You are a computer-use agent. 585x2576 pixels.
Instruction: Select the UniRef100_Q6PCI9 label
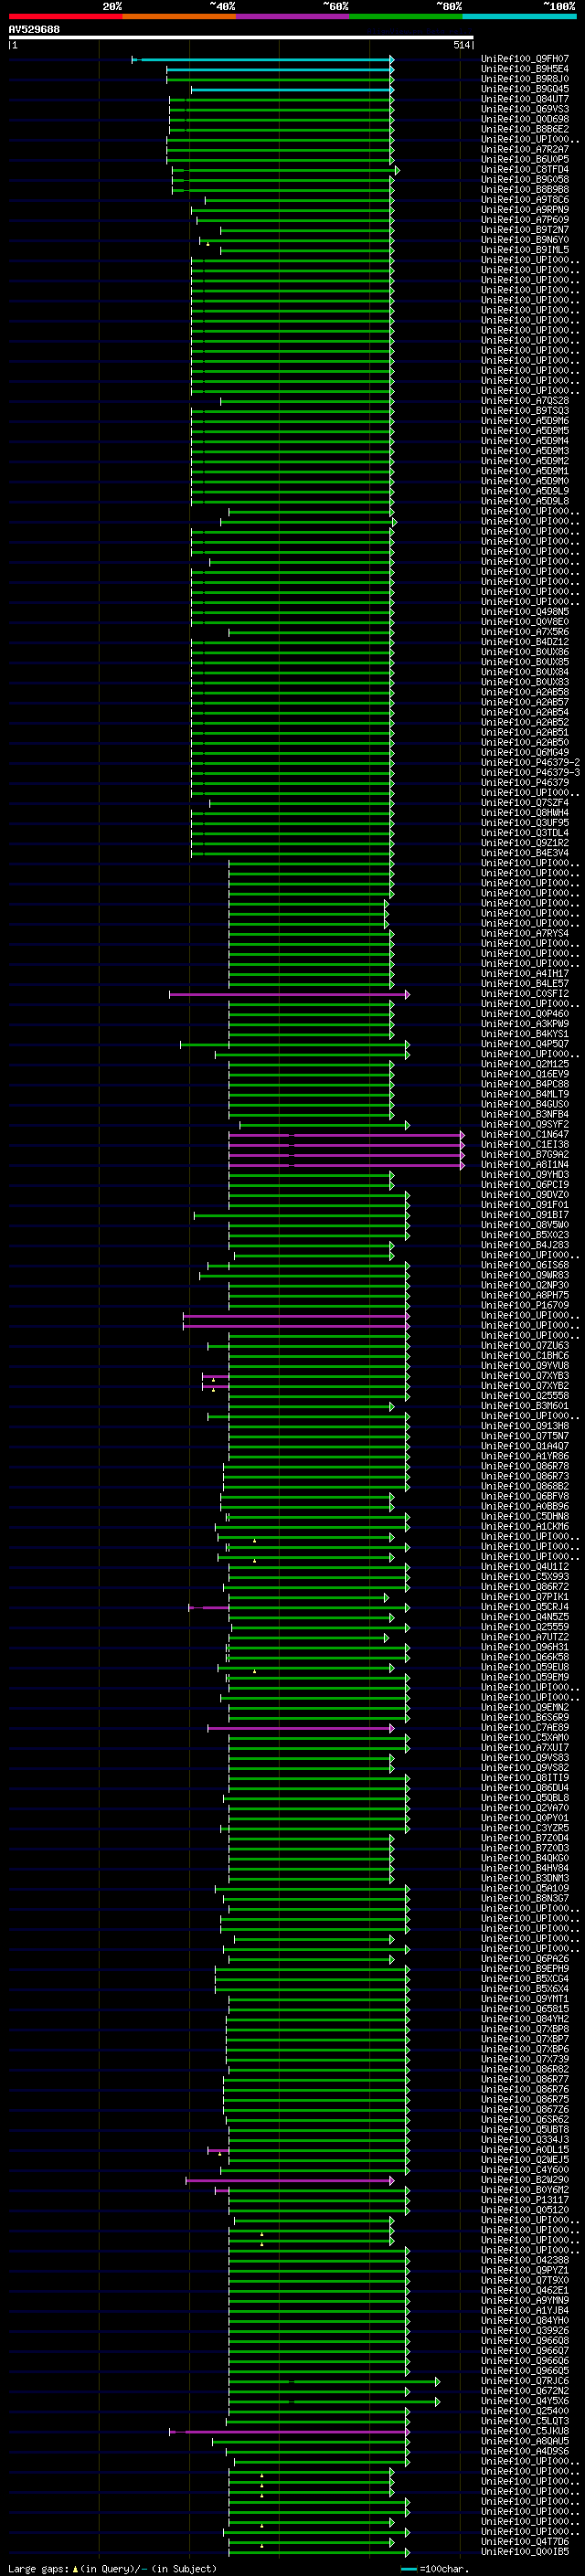click(525, 1185)
